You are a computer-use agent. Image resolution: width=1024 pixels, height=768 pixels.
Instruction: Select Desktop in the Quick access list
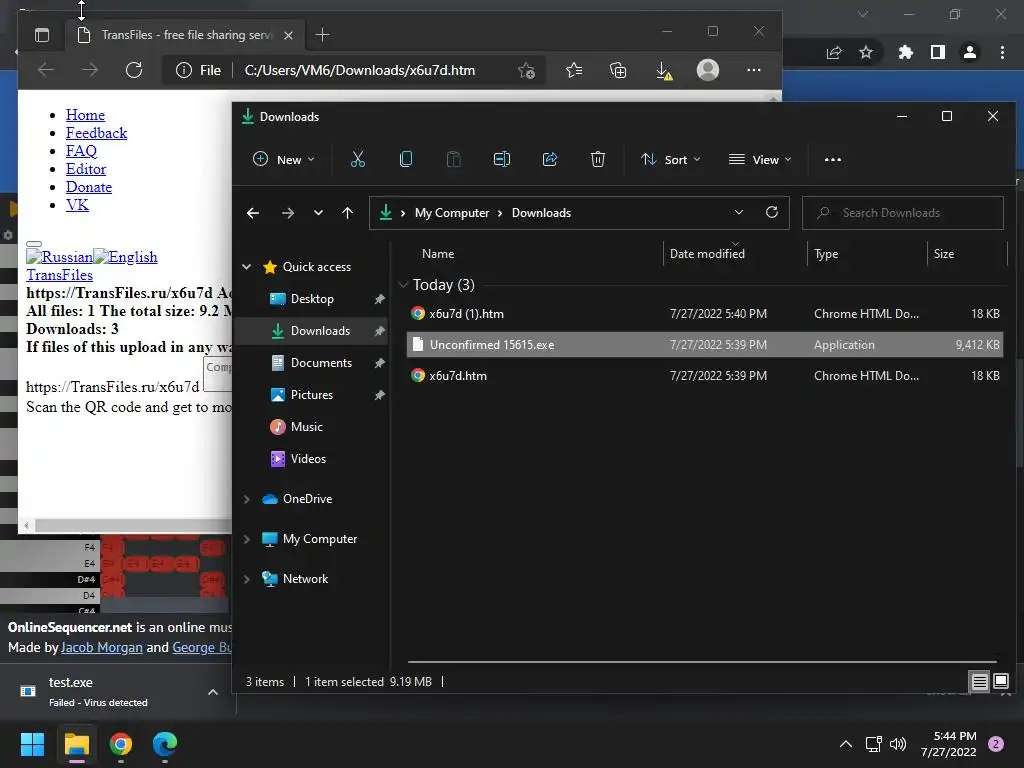[311, 298]
